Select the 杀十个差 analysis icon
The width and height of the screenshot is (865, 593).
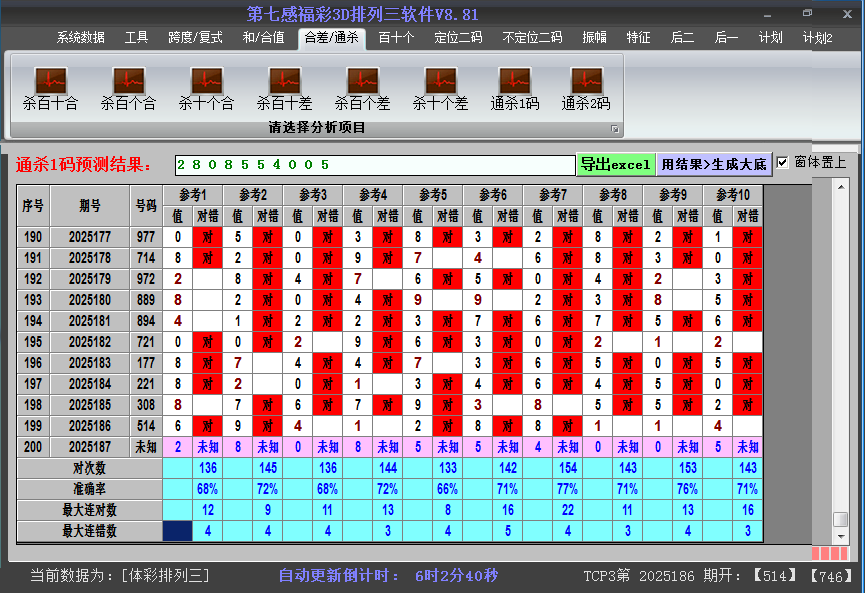click(440, 88)
